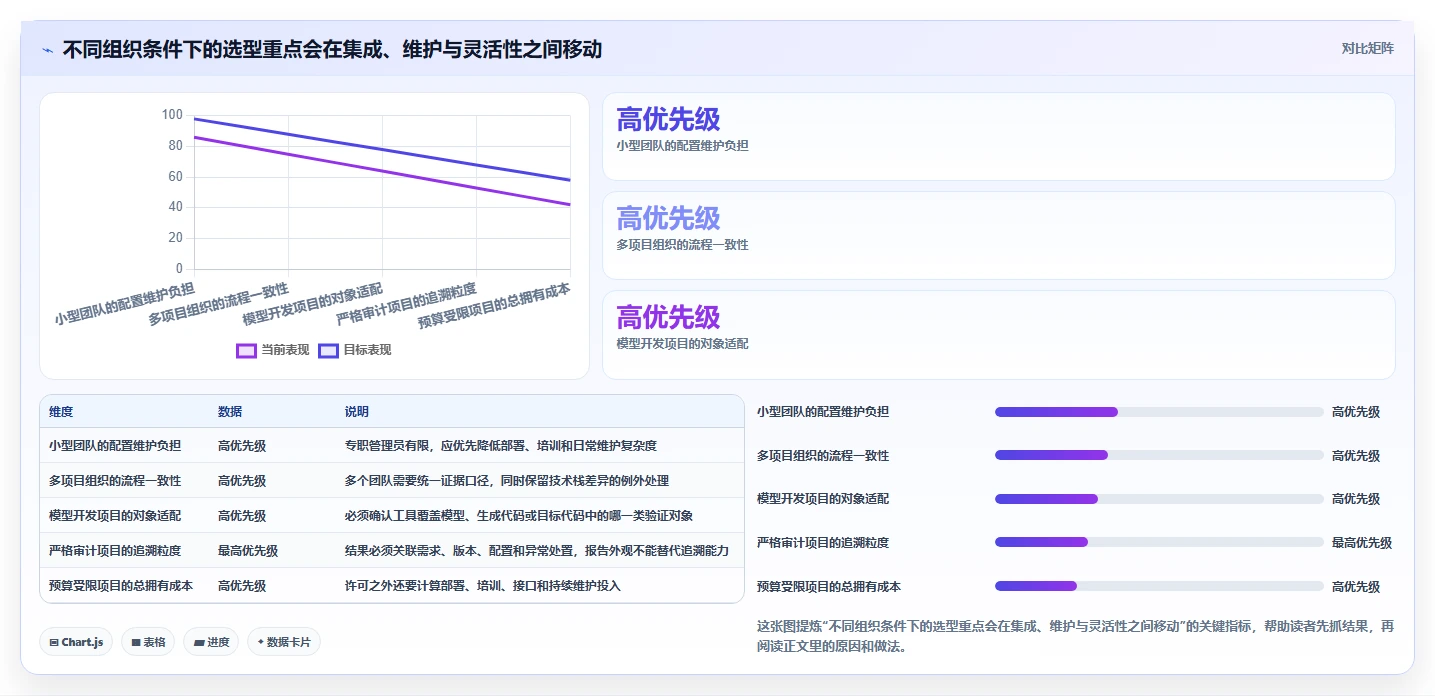Image resolution: width=1435 pixels, height=696 pixels.
Task: Click the 对比矩阵 label at top right
Action: coord(1367,48)
